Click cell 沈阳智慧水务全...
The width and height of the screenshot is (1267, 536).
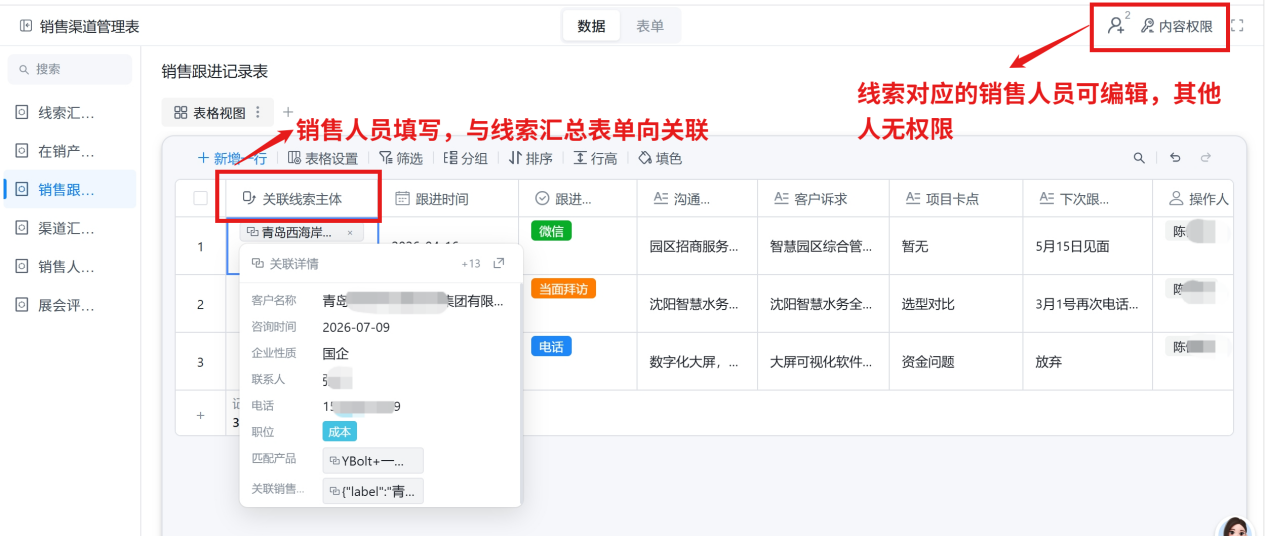coord(821,304)
